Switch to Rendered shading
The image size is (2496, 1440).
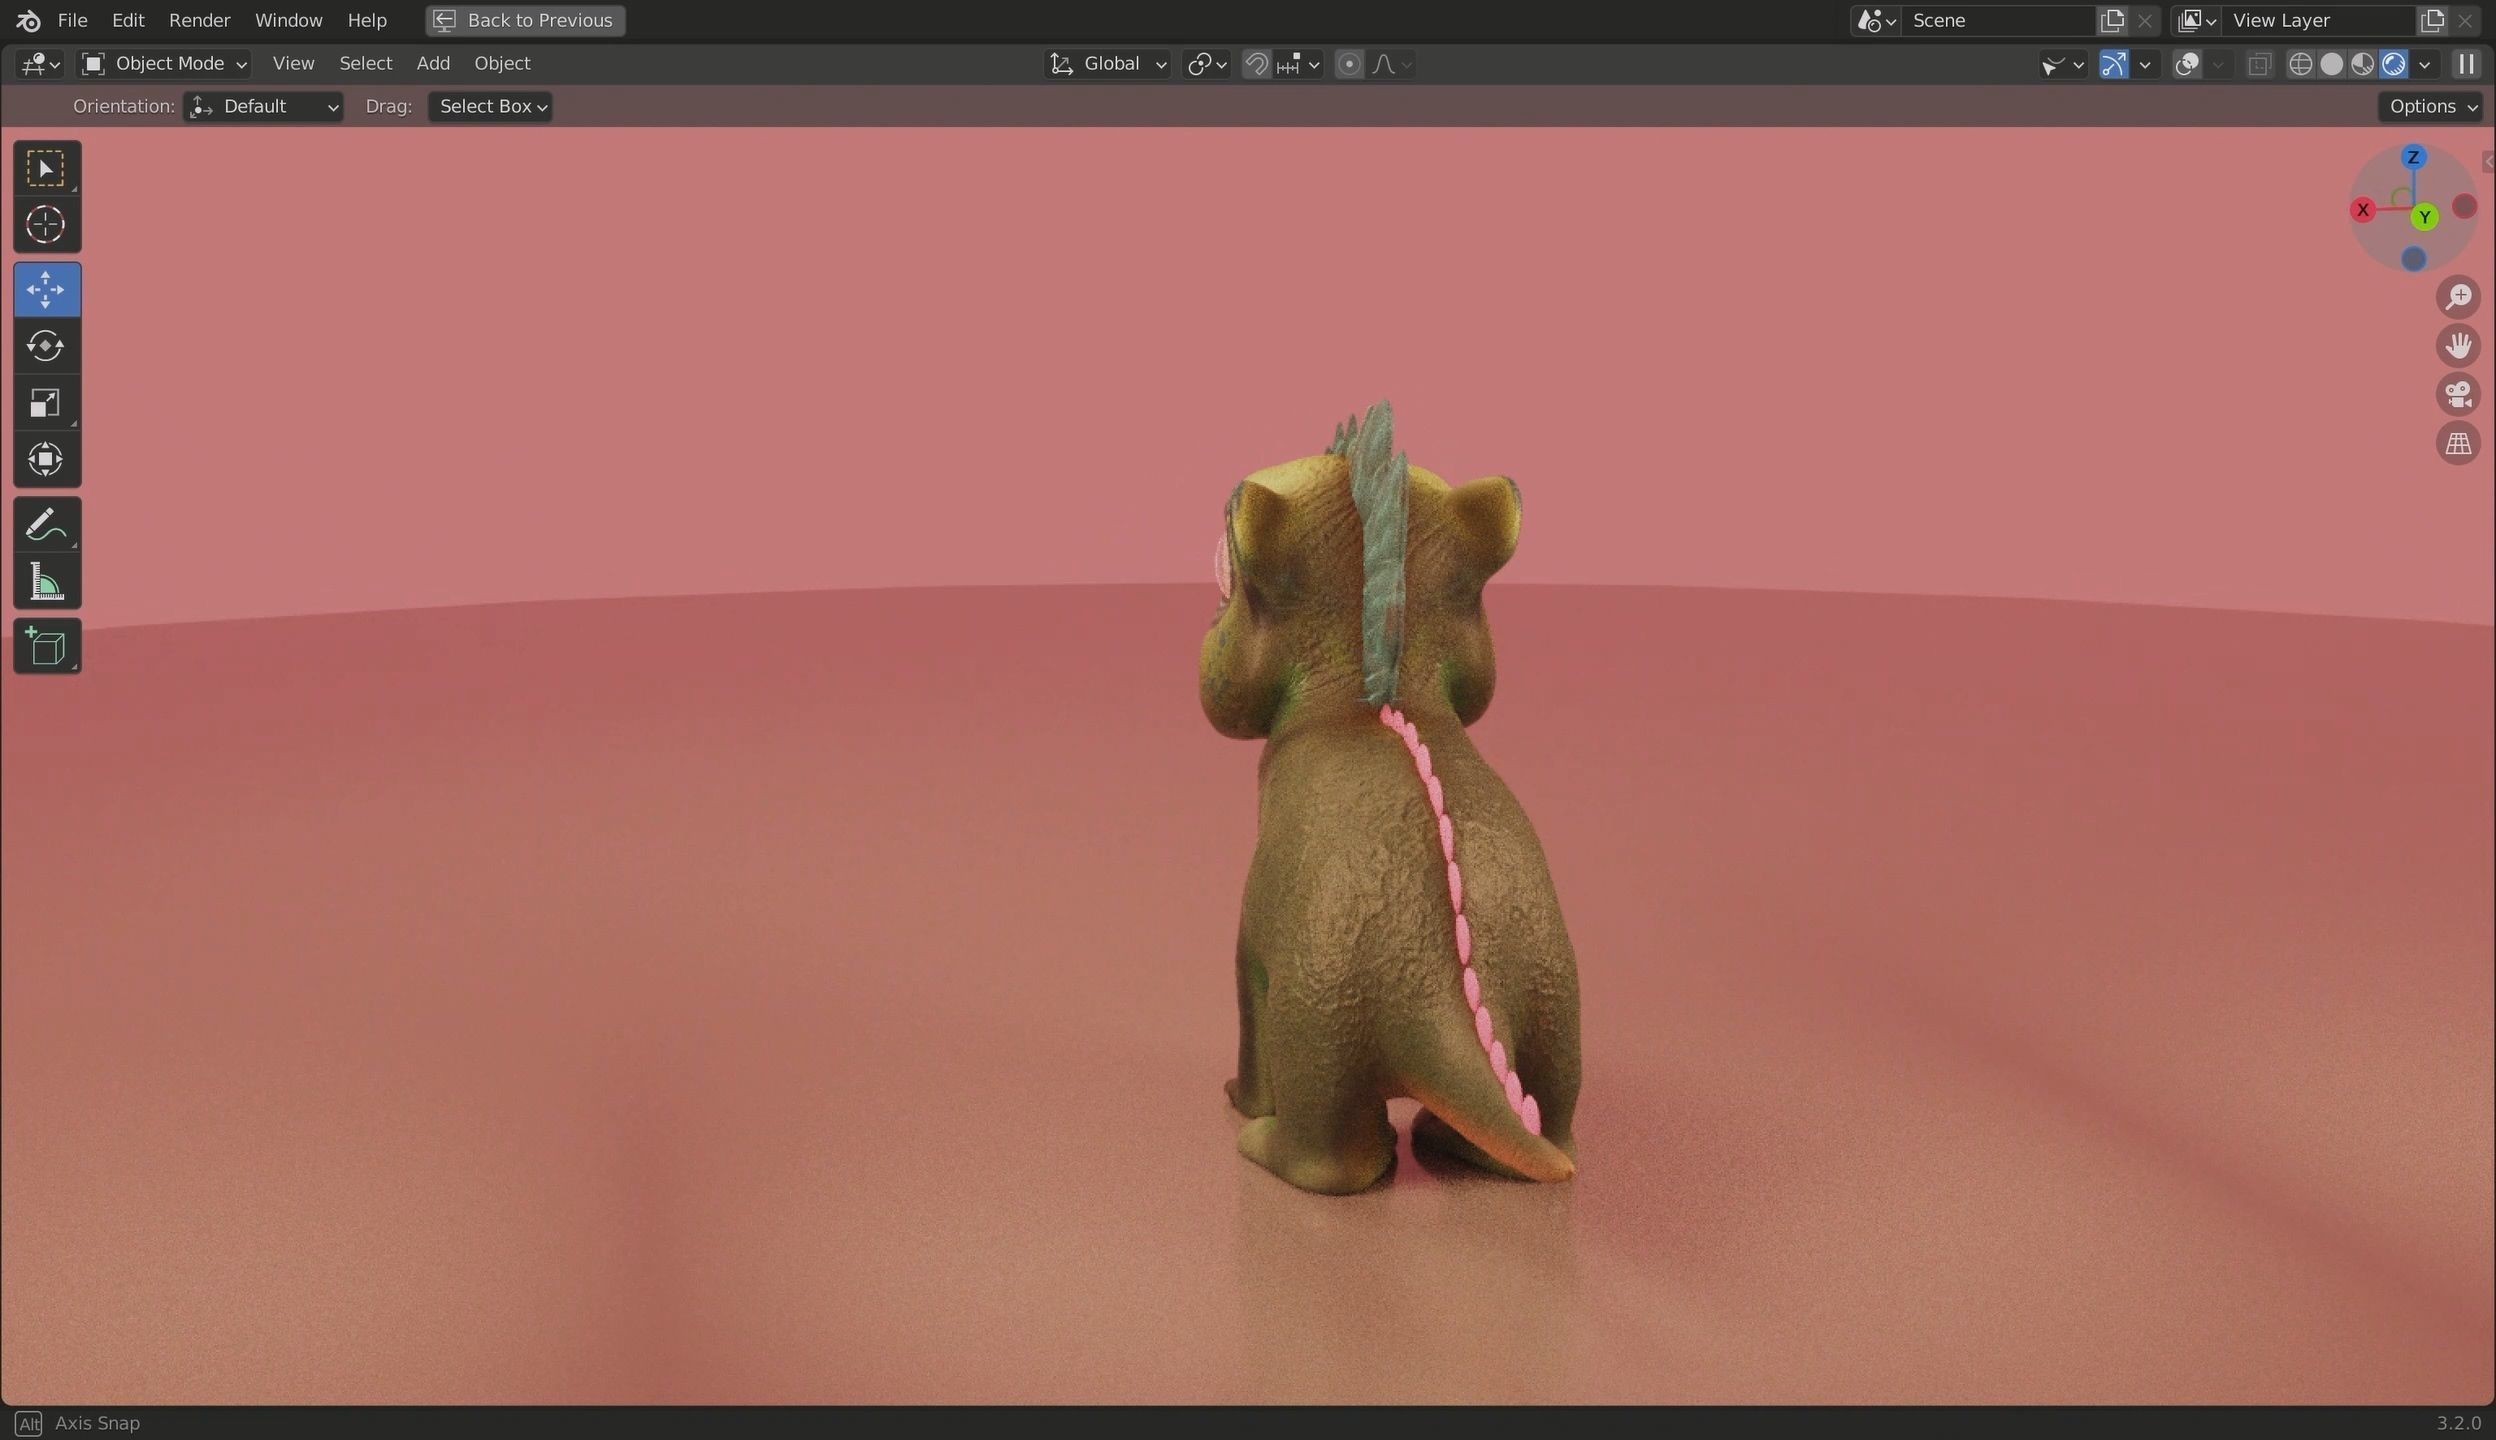tap(2393, 64)
